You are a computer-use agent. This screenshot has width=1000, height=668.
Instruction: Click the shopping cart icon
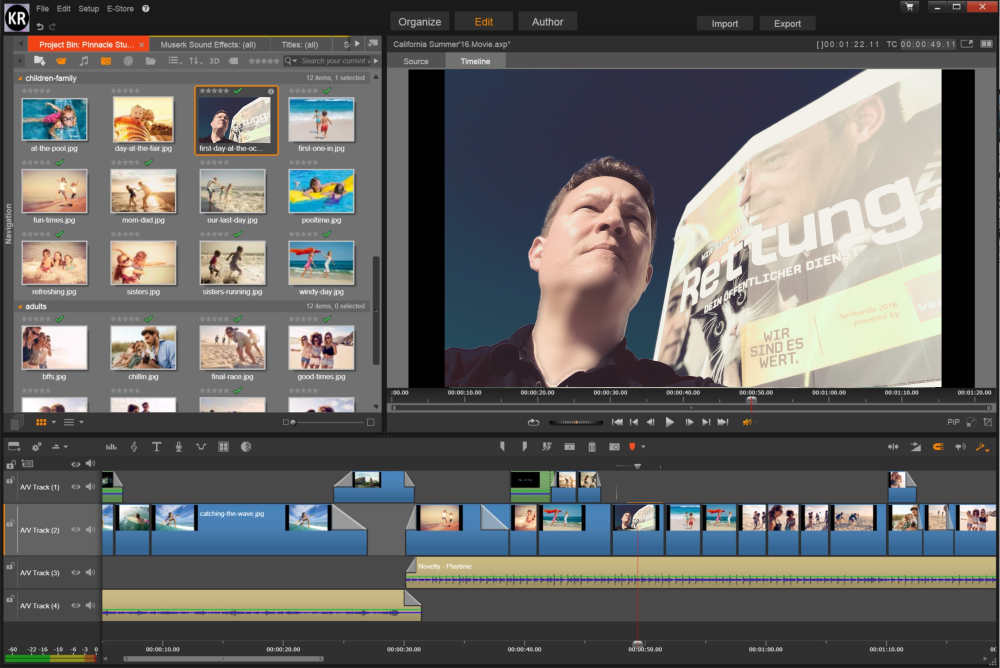pos(908,7)
